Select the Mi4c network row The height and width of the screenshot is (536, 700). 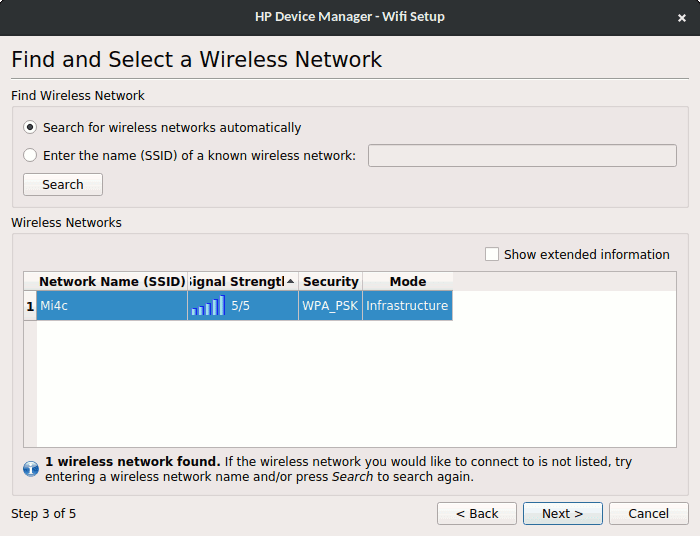[110, 306]
